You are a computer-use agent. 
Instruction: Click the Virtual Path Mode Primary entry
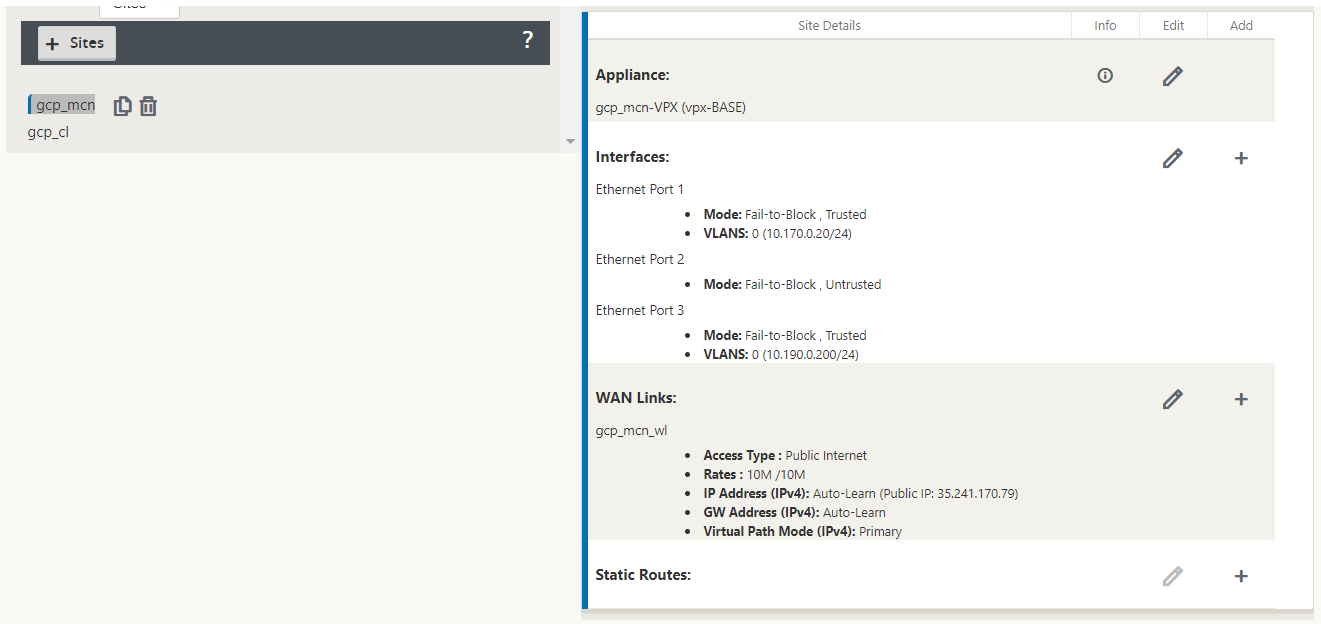(x=802, y=531)
